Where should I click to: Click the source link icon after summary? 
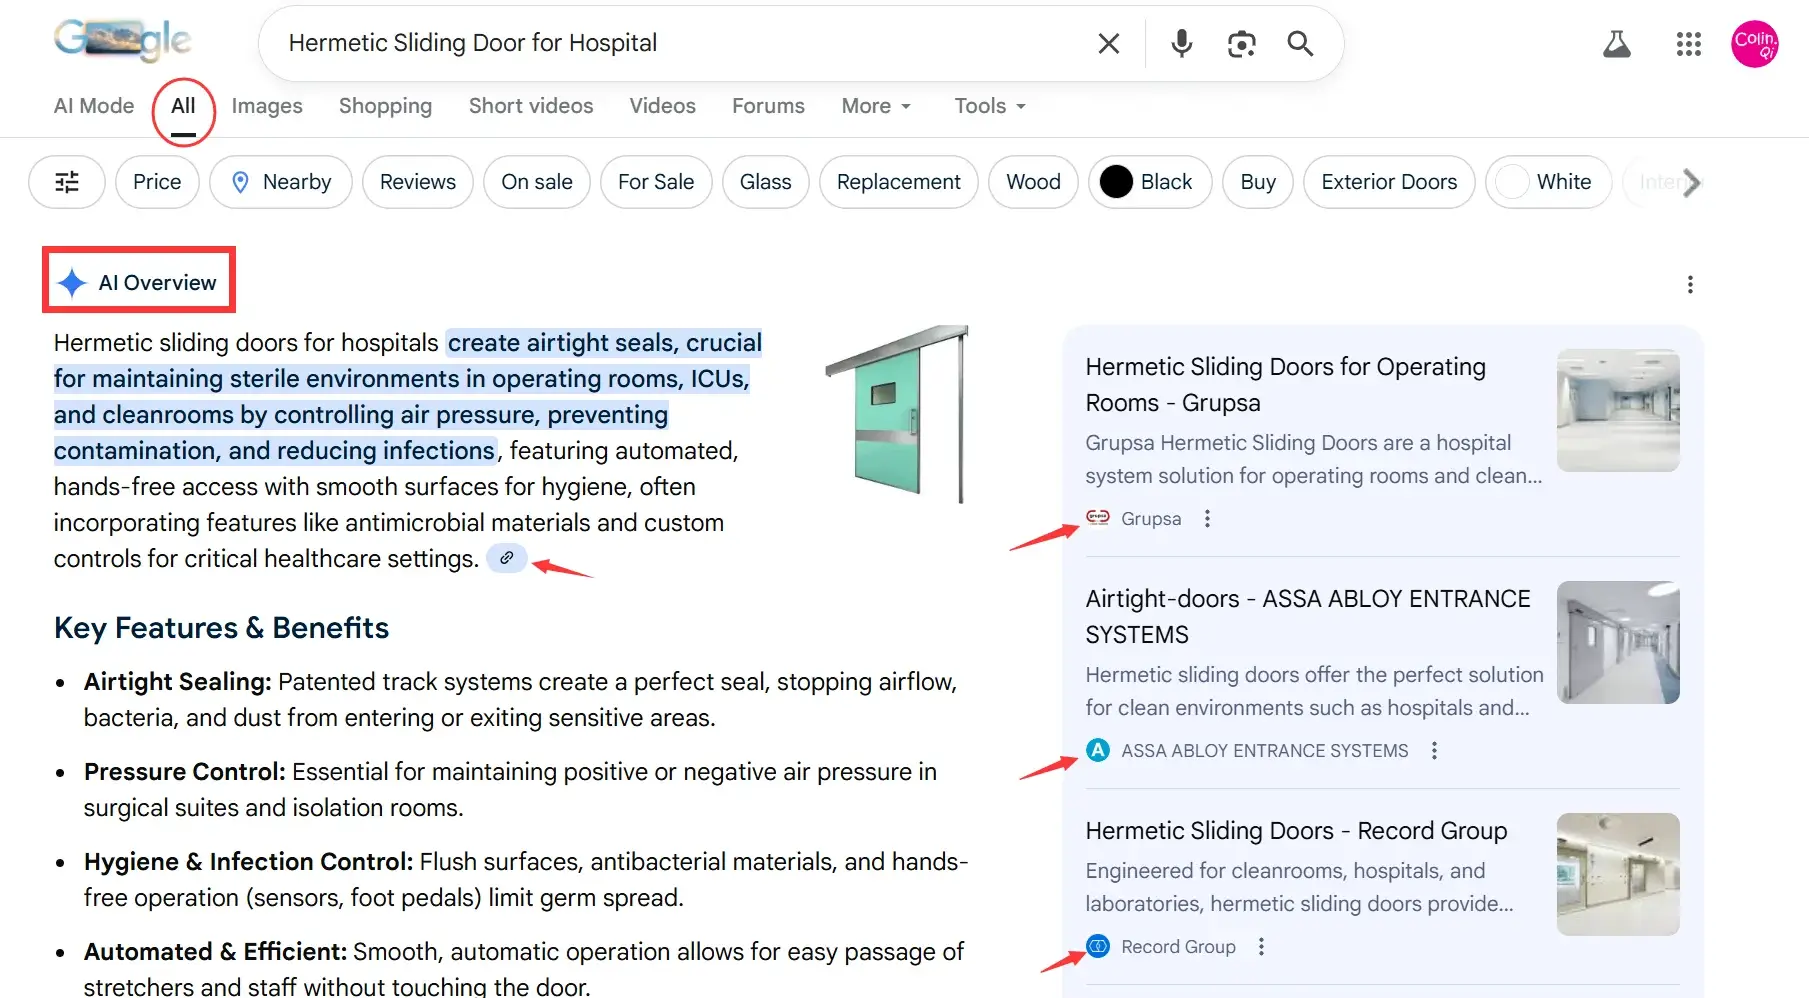click(507, 558)
